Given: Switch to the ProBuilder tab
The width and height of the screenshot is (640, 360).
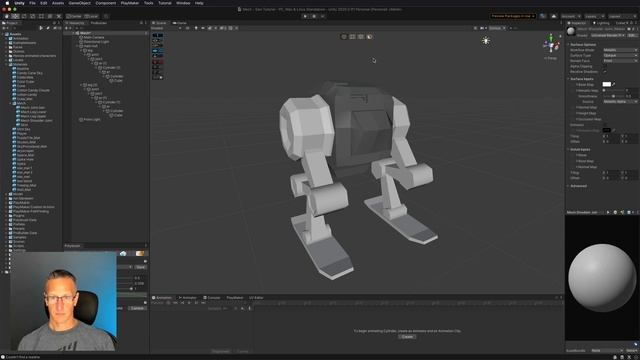Looking at the screenshot, I should tap(98, 23).
